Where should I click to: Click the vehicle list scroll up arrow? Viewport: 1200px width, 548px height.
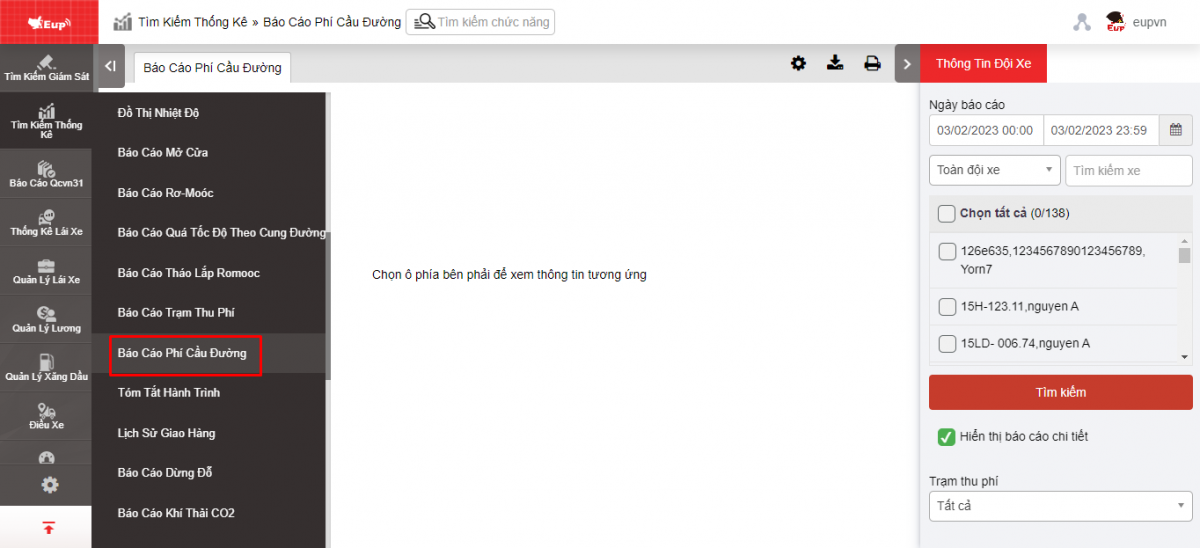[1185, 240]
